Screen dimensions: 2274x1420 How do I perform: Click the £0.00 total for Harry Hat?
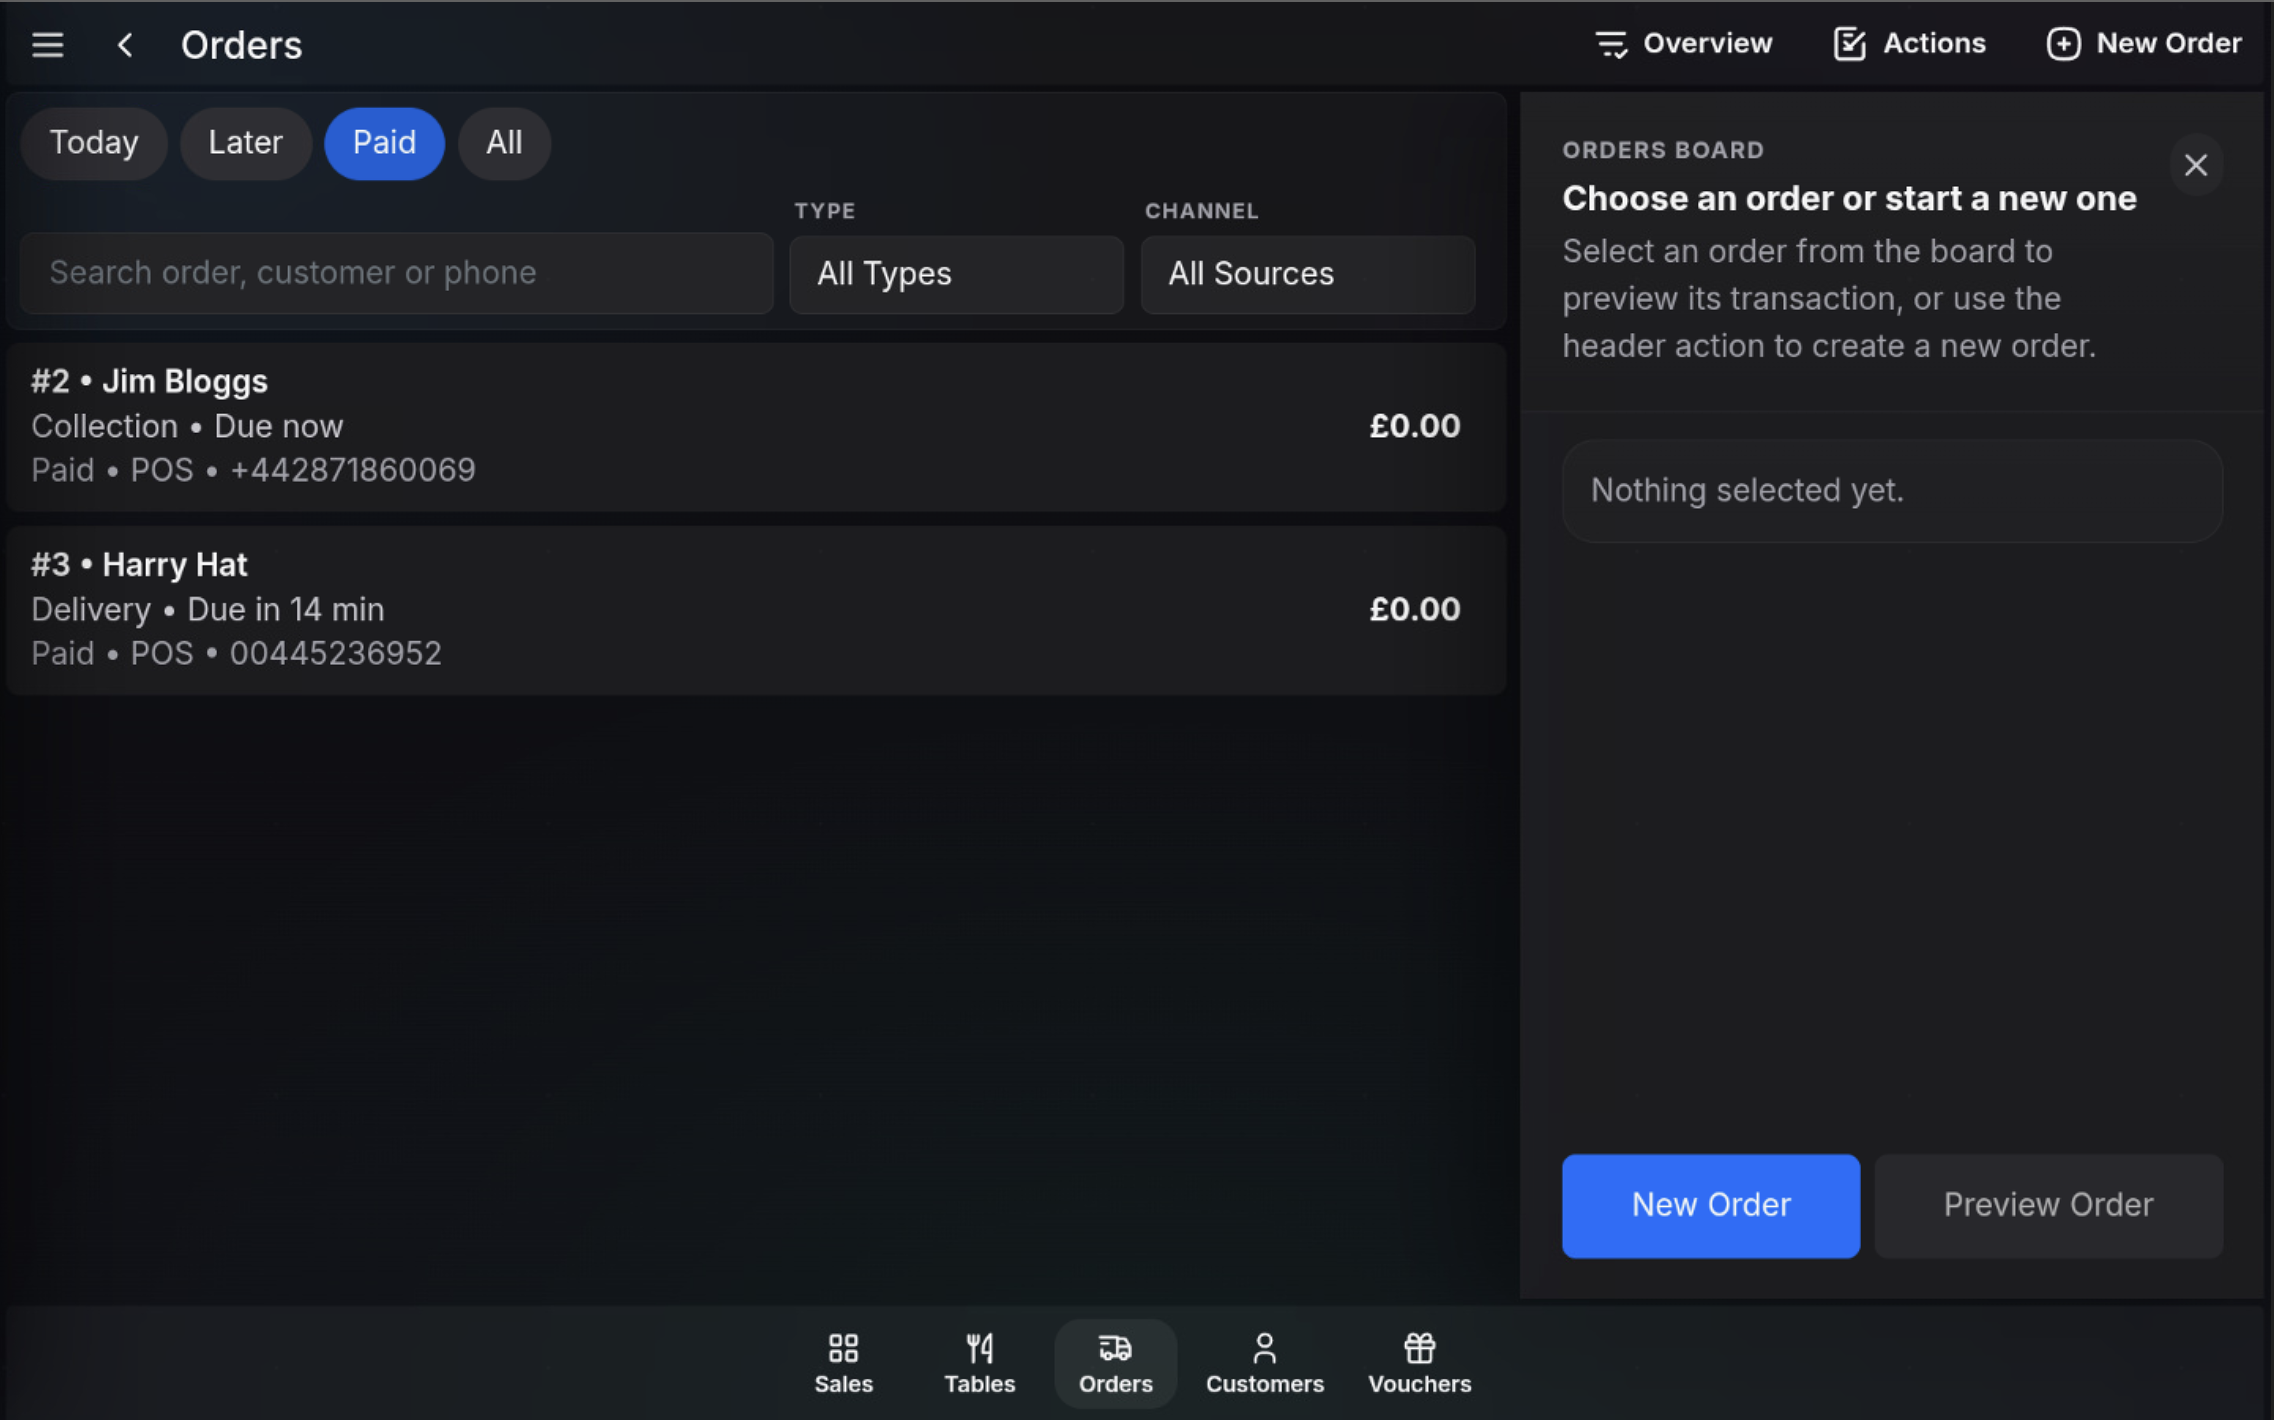point(1414,610)
